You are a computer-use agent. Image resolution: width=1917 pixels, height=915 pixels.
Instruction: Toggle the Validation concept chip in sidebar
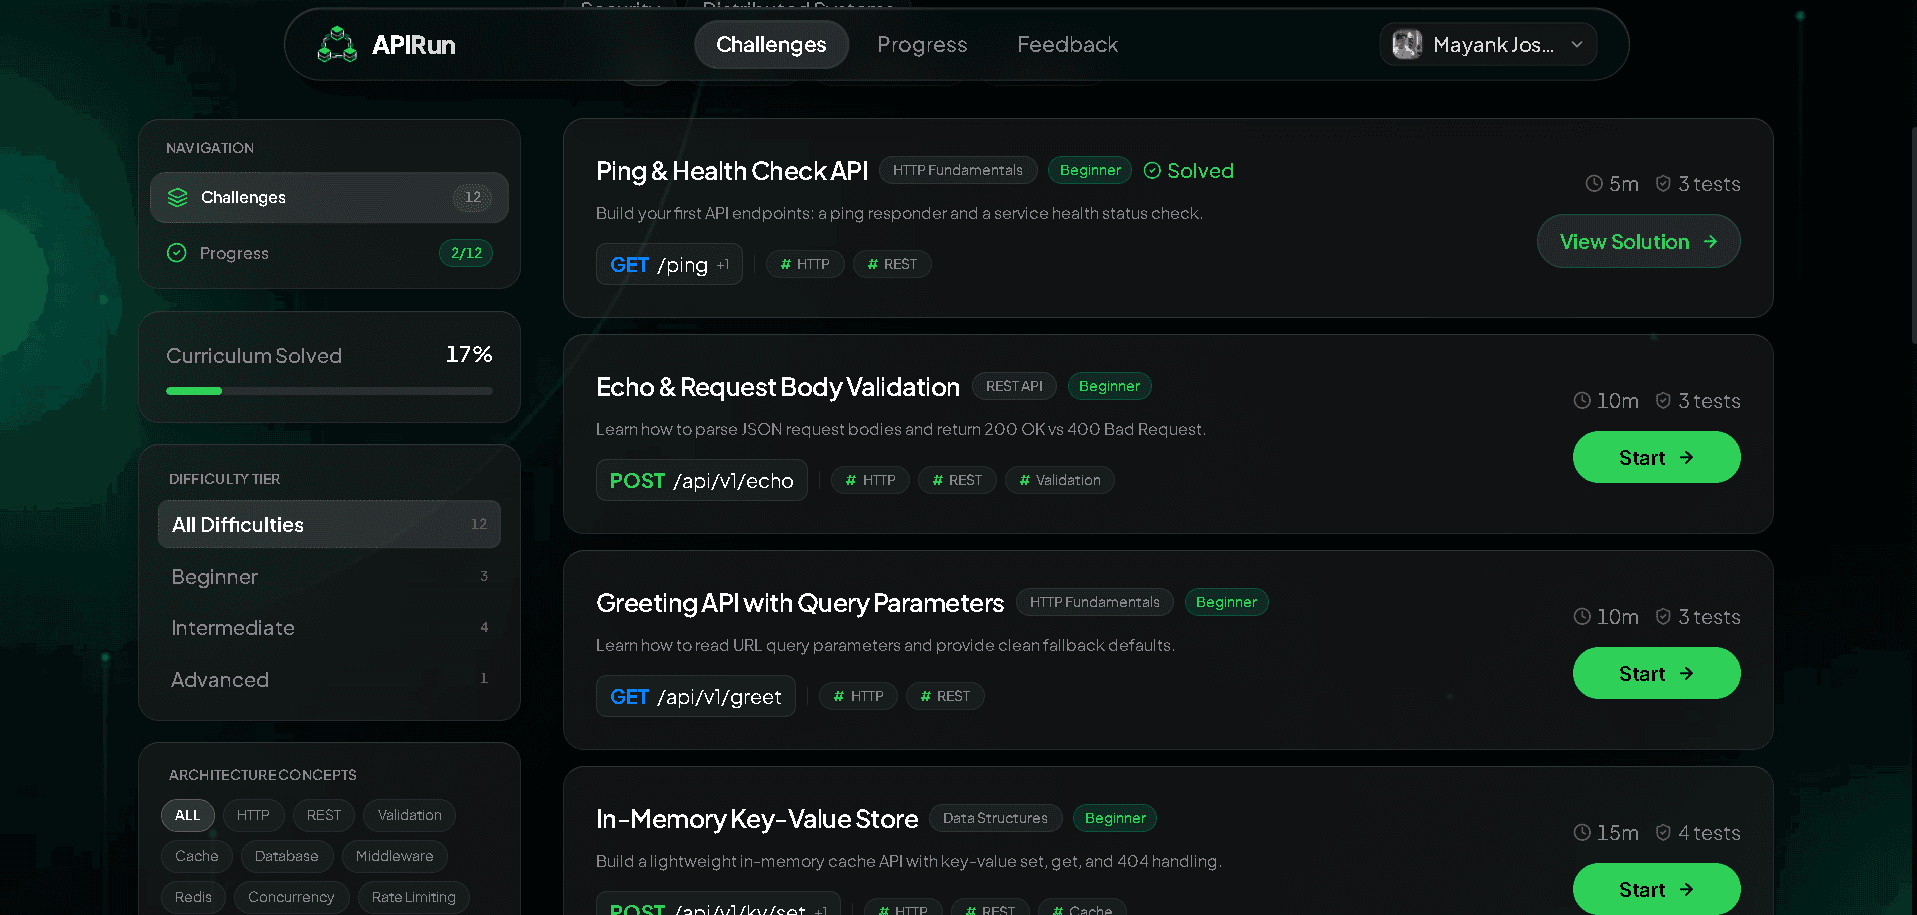click(410, 815)
